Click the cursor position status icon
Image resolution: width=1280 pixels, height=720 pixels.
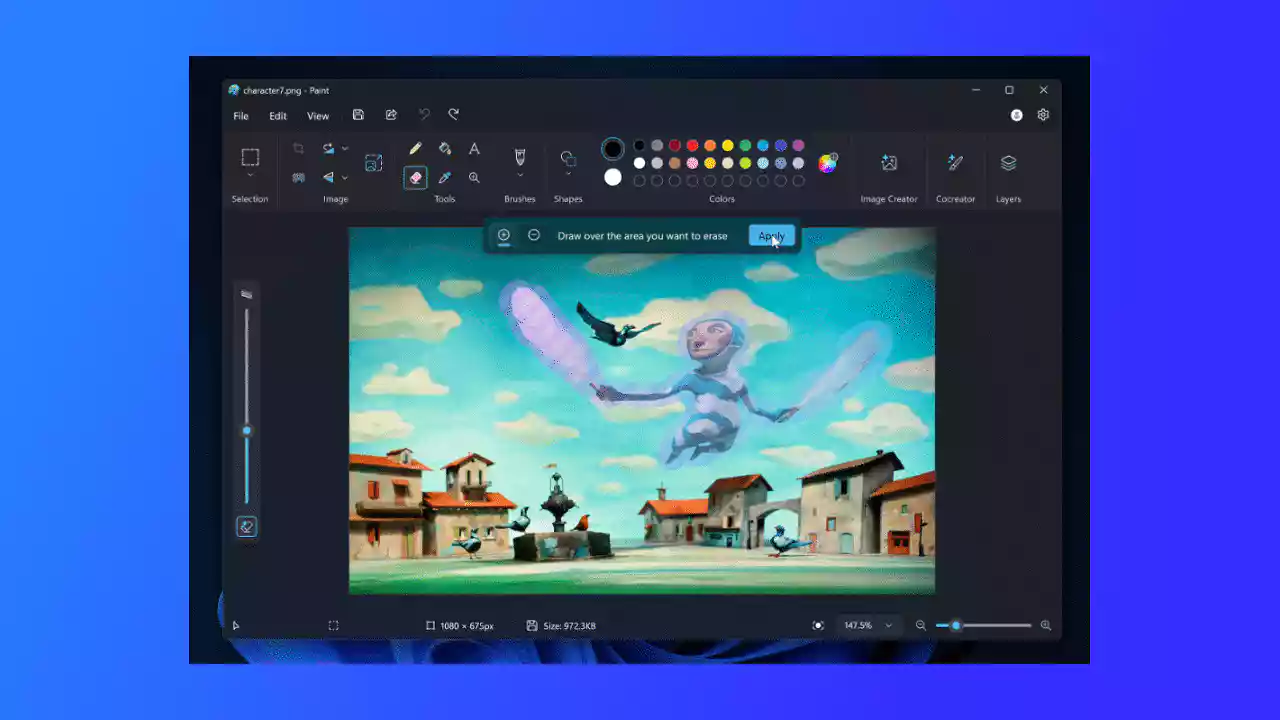pos(236,626)
